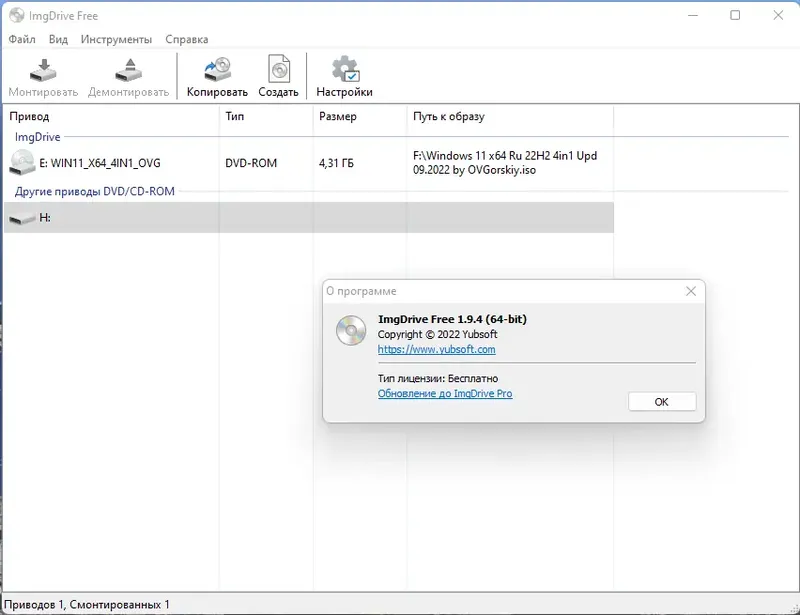Click the Создать image file icon

click(x=279, y=69)
